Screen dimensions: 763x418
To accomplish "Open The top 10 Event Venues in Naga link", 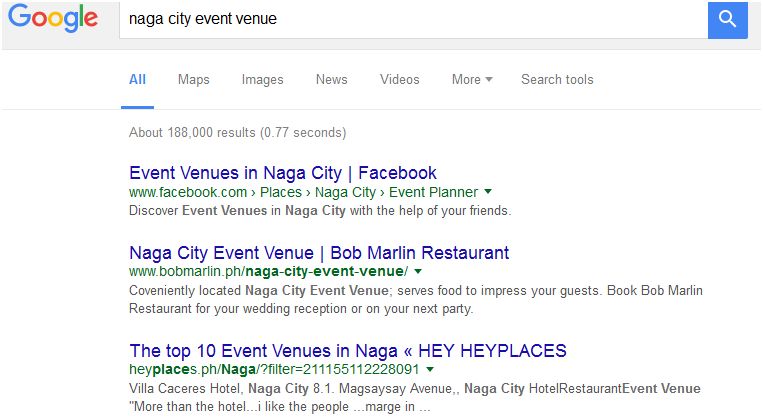I will click(x=348, y=350).
